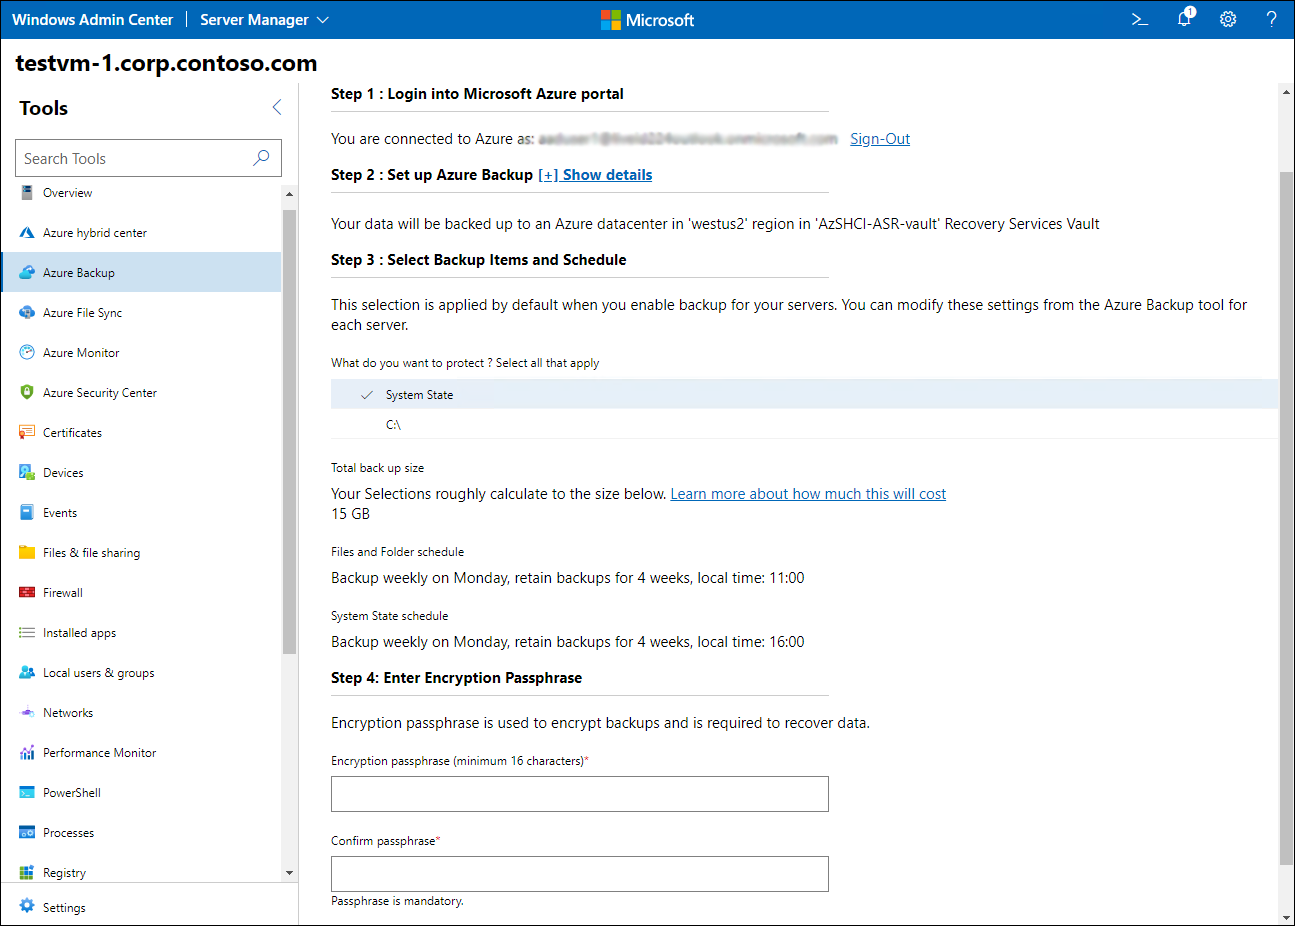Click the Azure File Sync icon
1295x926 pixels.
[27, 313]
